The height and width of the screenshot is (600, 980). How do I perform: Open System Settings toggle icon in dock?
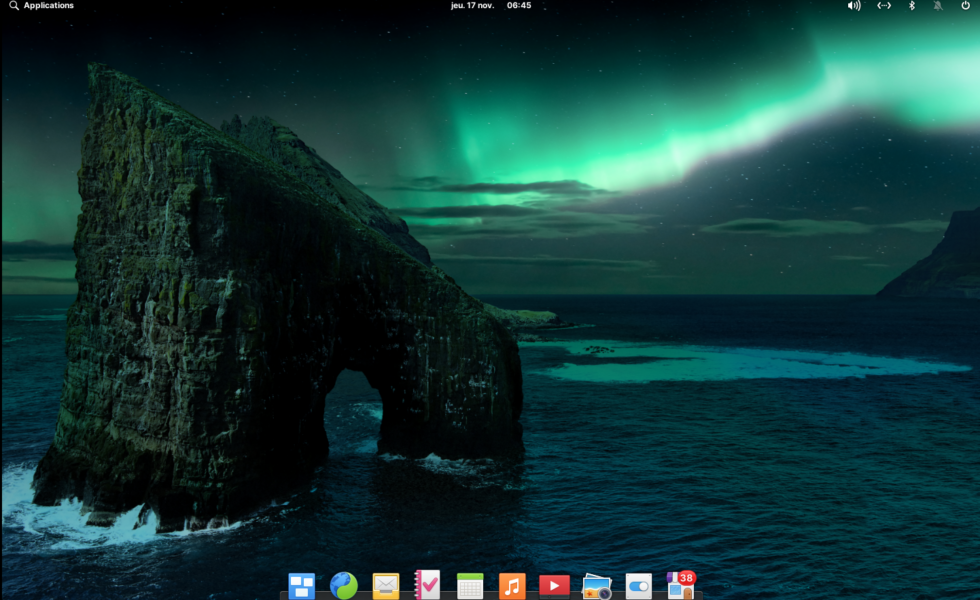pos(638,586)
